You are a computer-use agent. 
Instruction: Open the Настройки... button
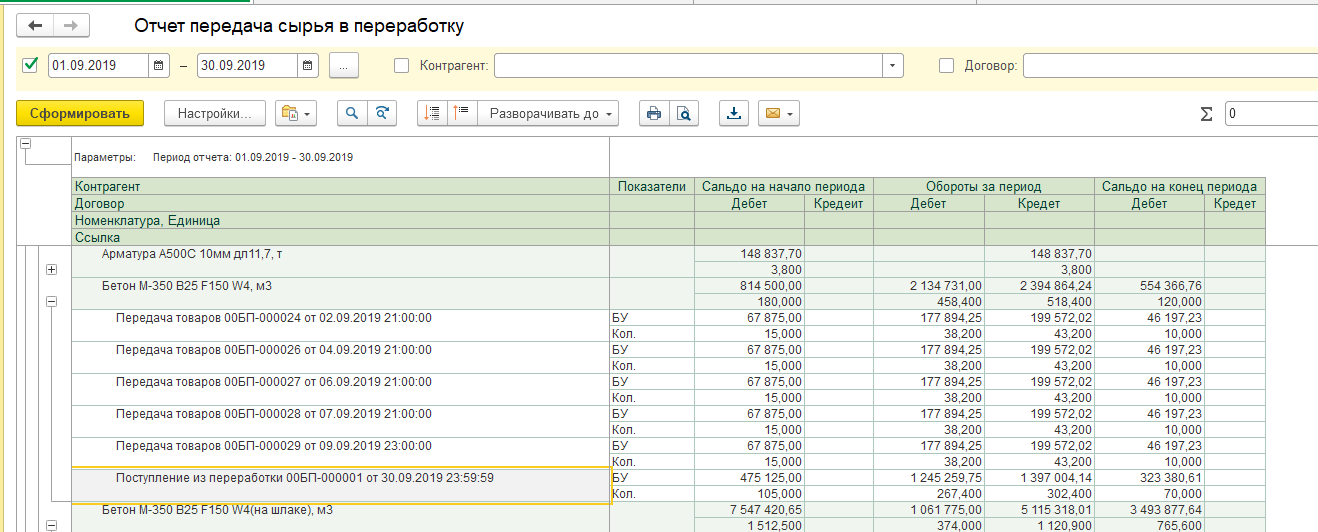(214, 114)
